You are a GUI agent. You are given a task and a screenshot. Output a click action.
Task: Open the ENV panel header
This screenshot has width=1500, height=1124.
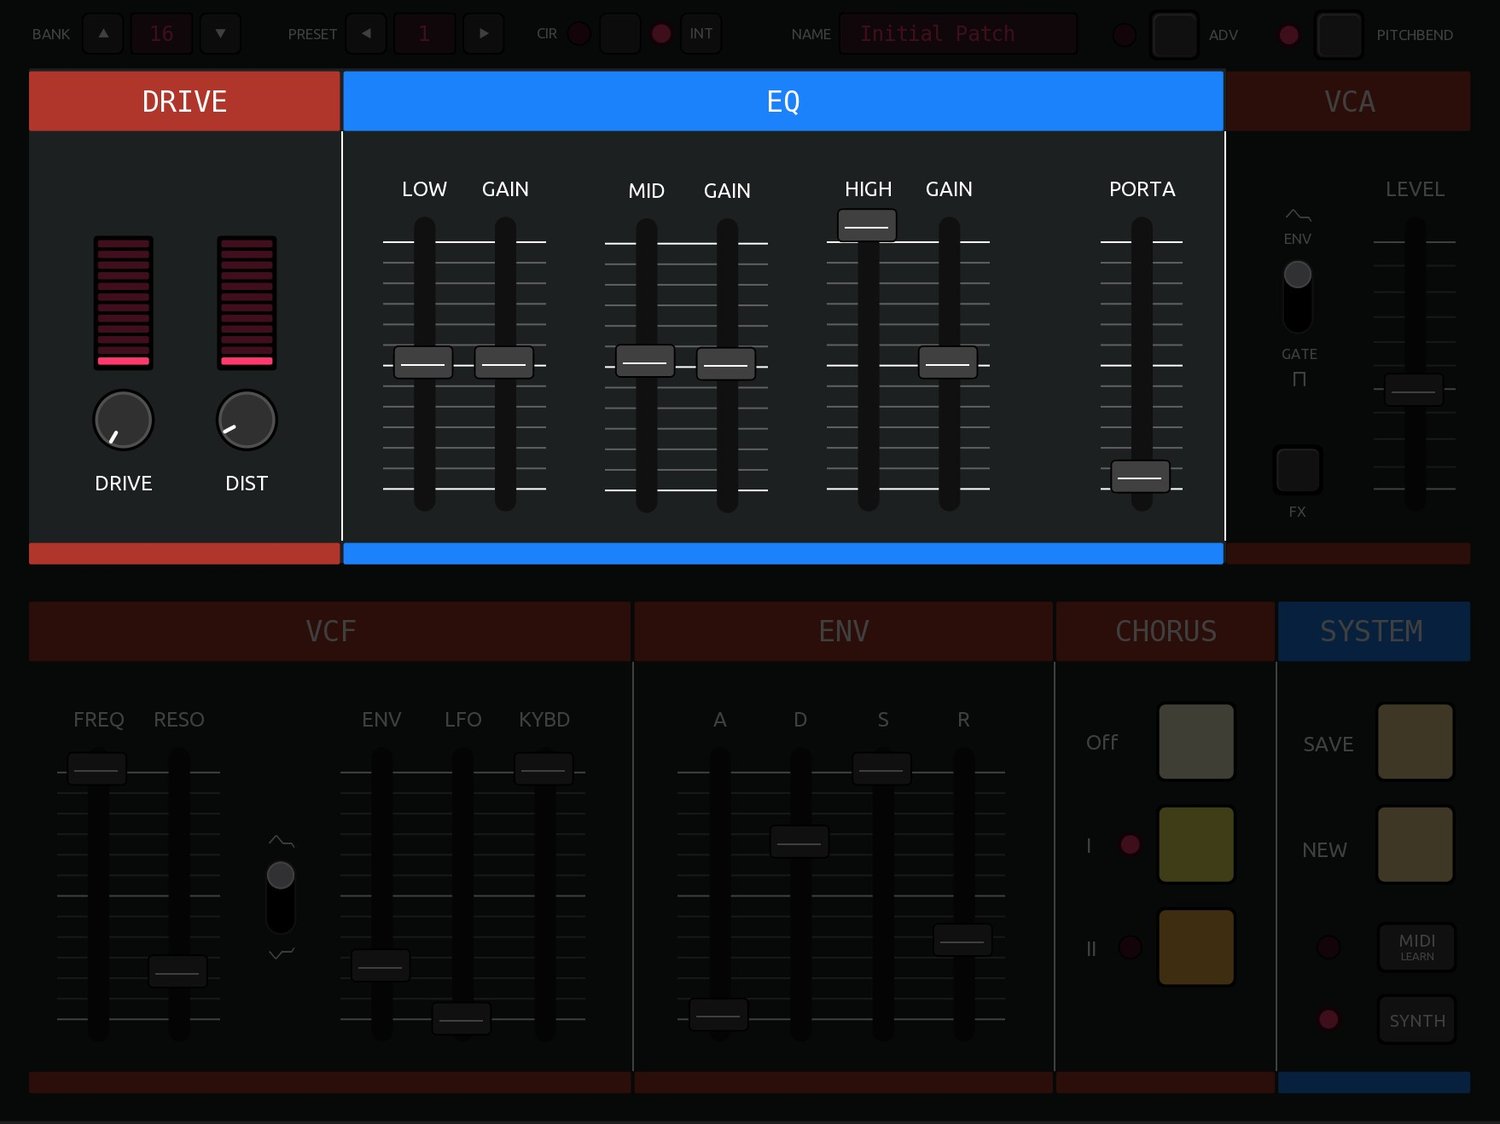[843, 631]
